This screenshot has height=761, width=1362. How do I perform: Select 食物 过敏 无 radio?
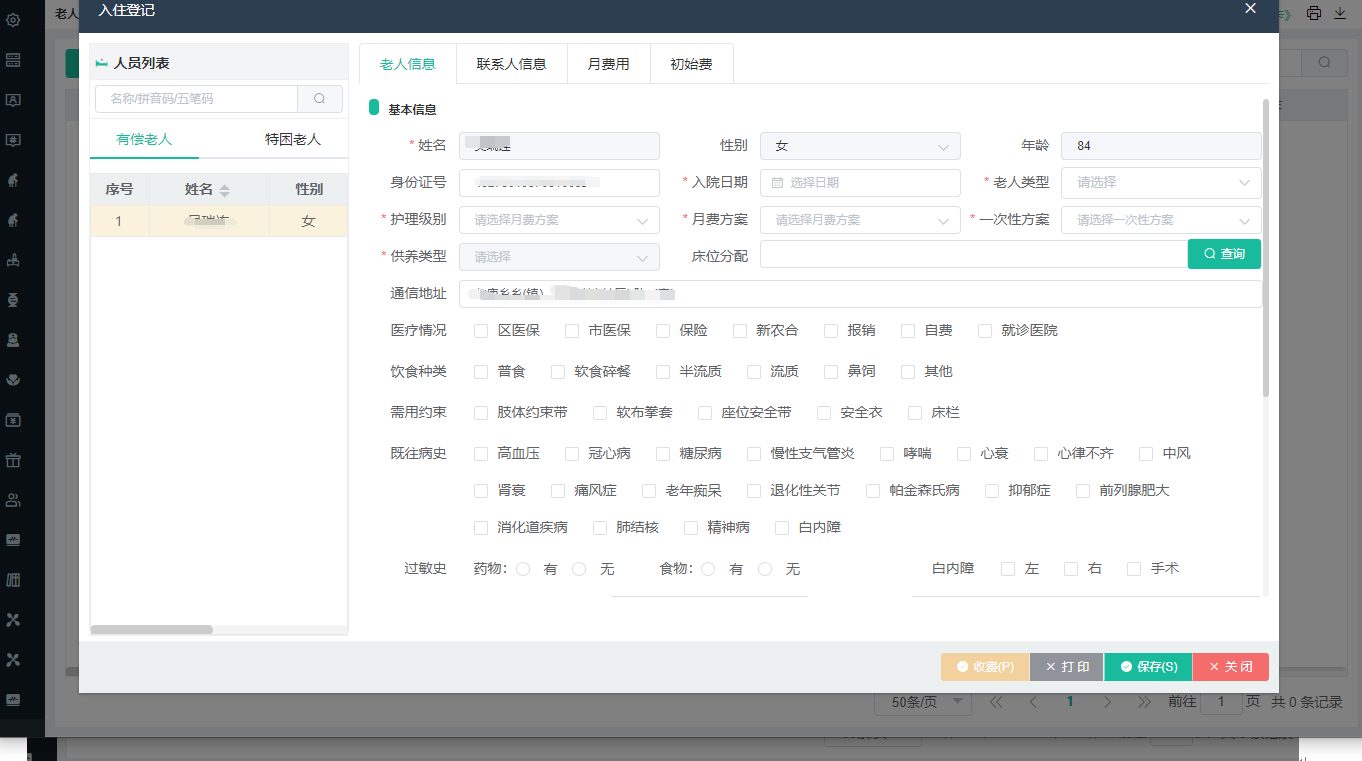click(765, 568)
